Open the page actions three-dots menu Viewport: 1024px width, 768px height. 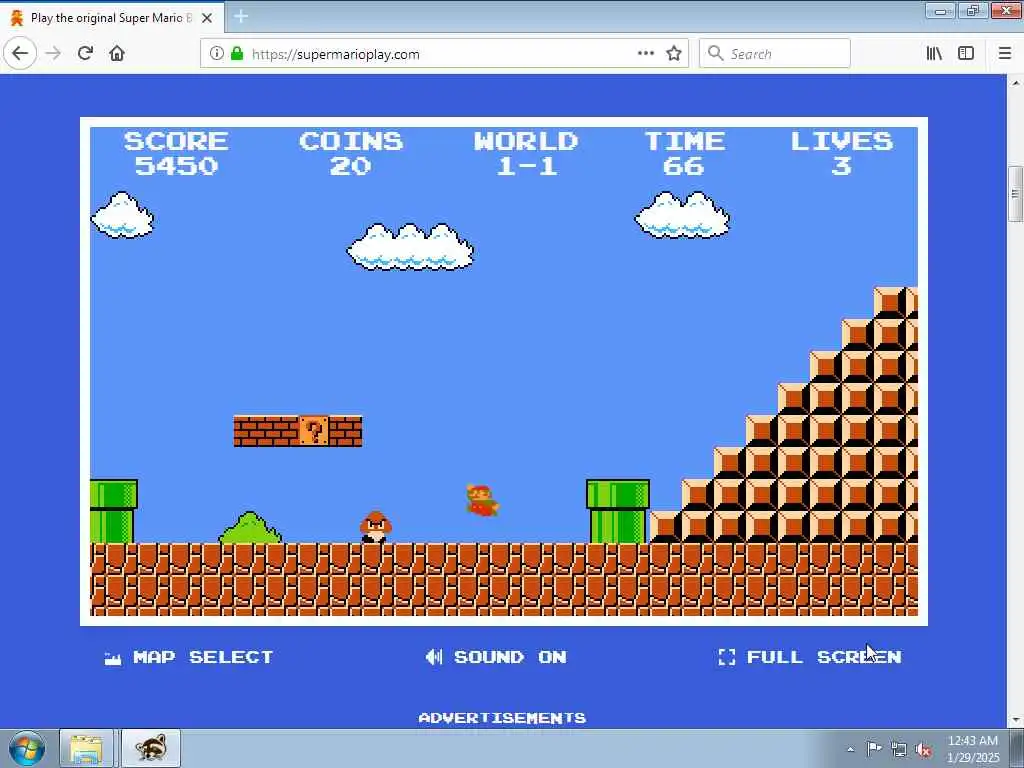tap(646, 54)
